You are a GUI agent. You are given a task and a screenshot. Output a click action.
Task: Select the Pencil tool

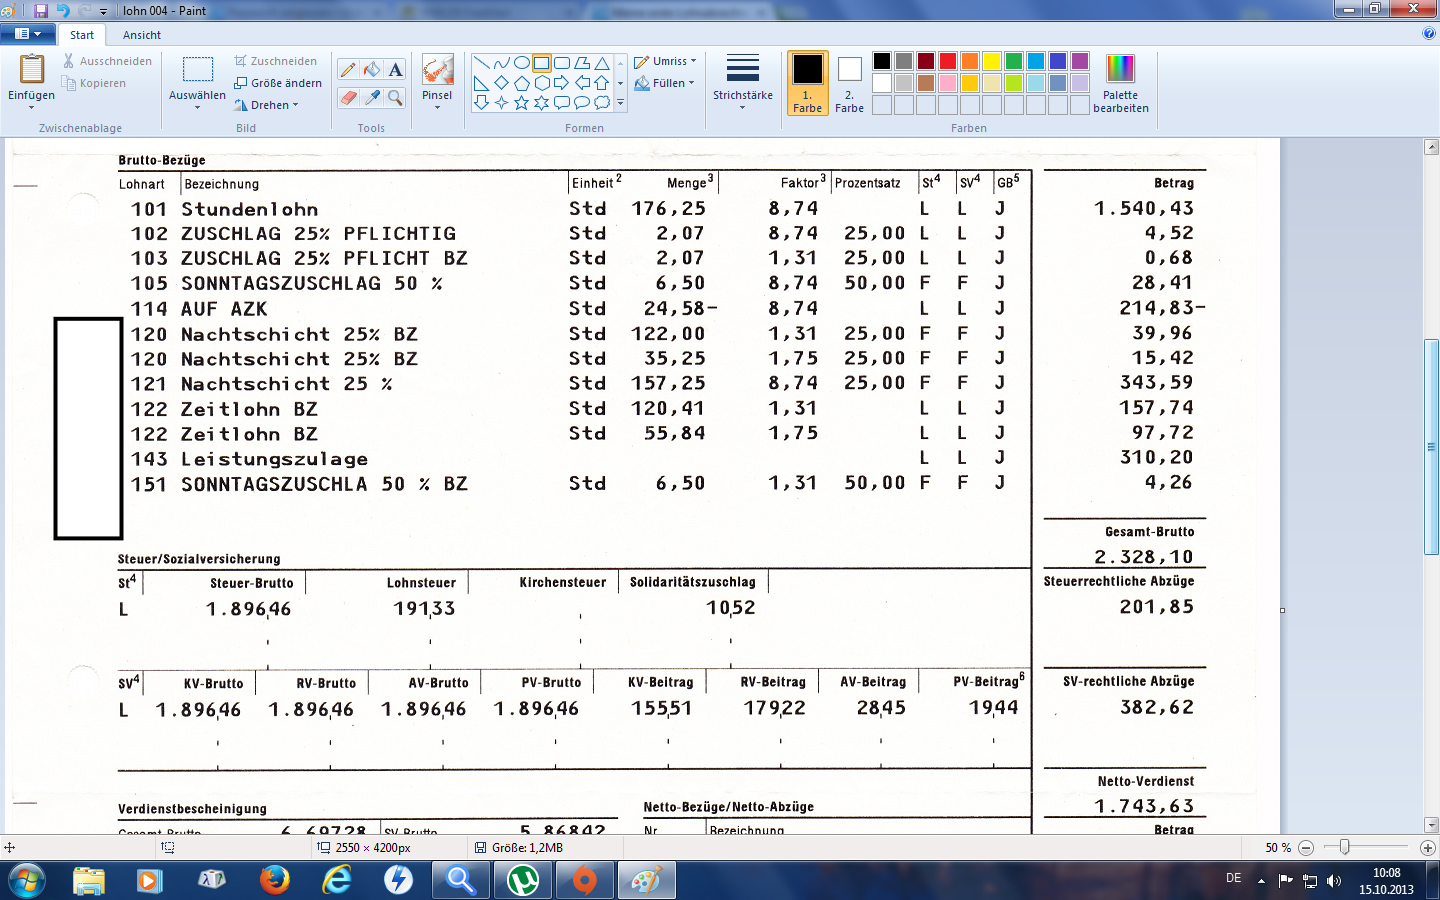(348, 69)
